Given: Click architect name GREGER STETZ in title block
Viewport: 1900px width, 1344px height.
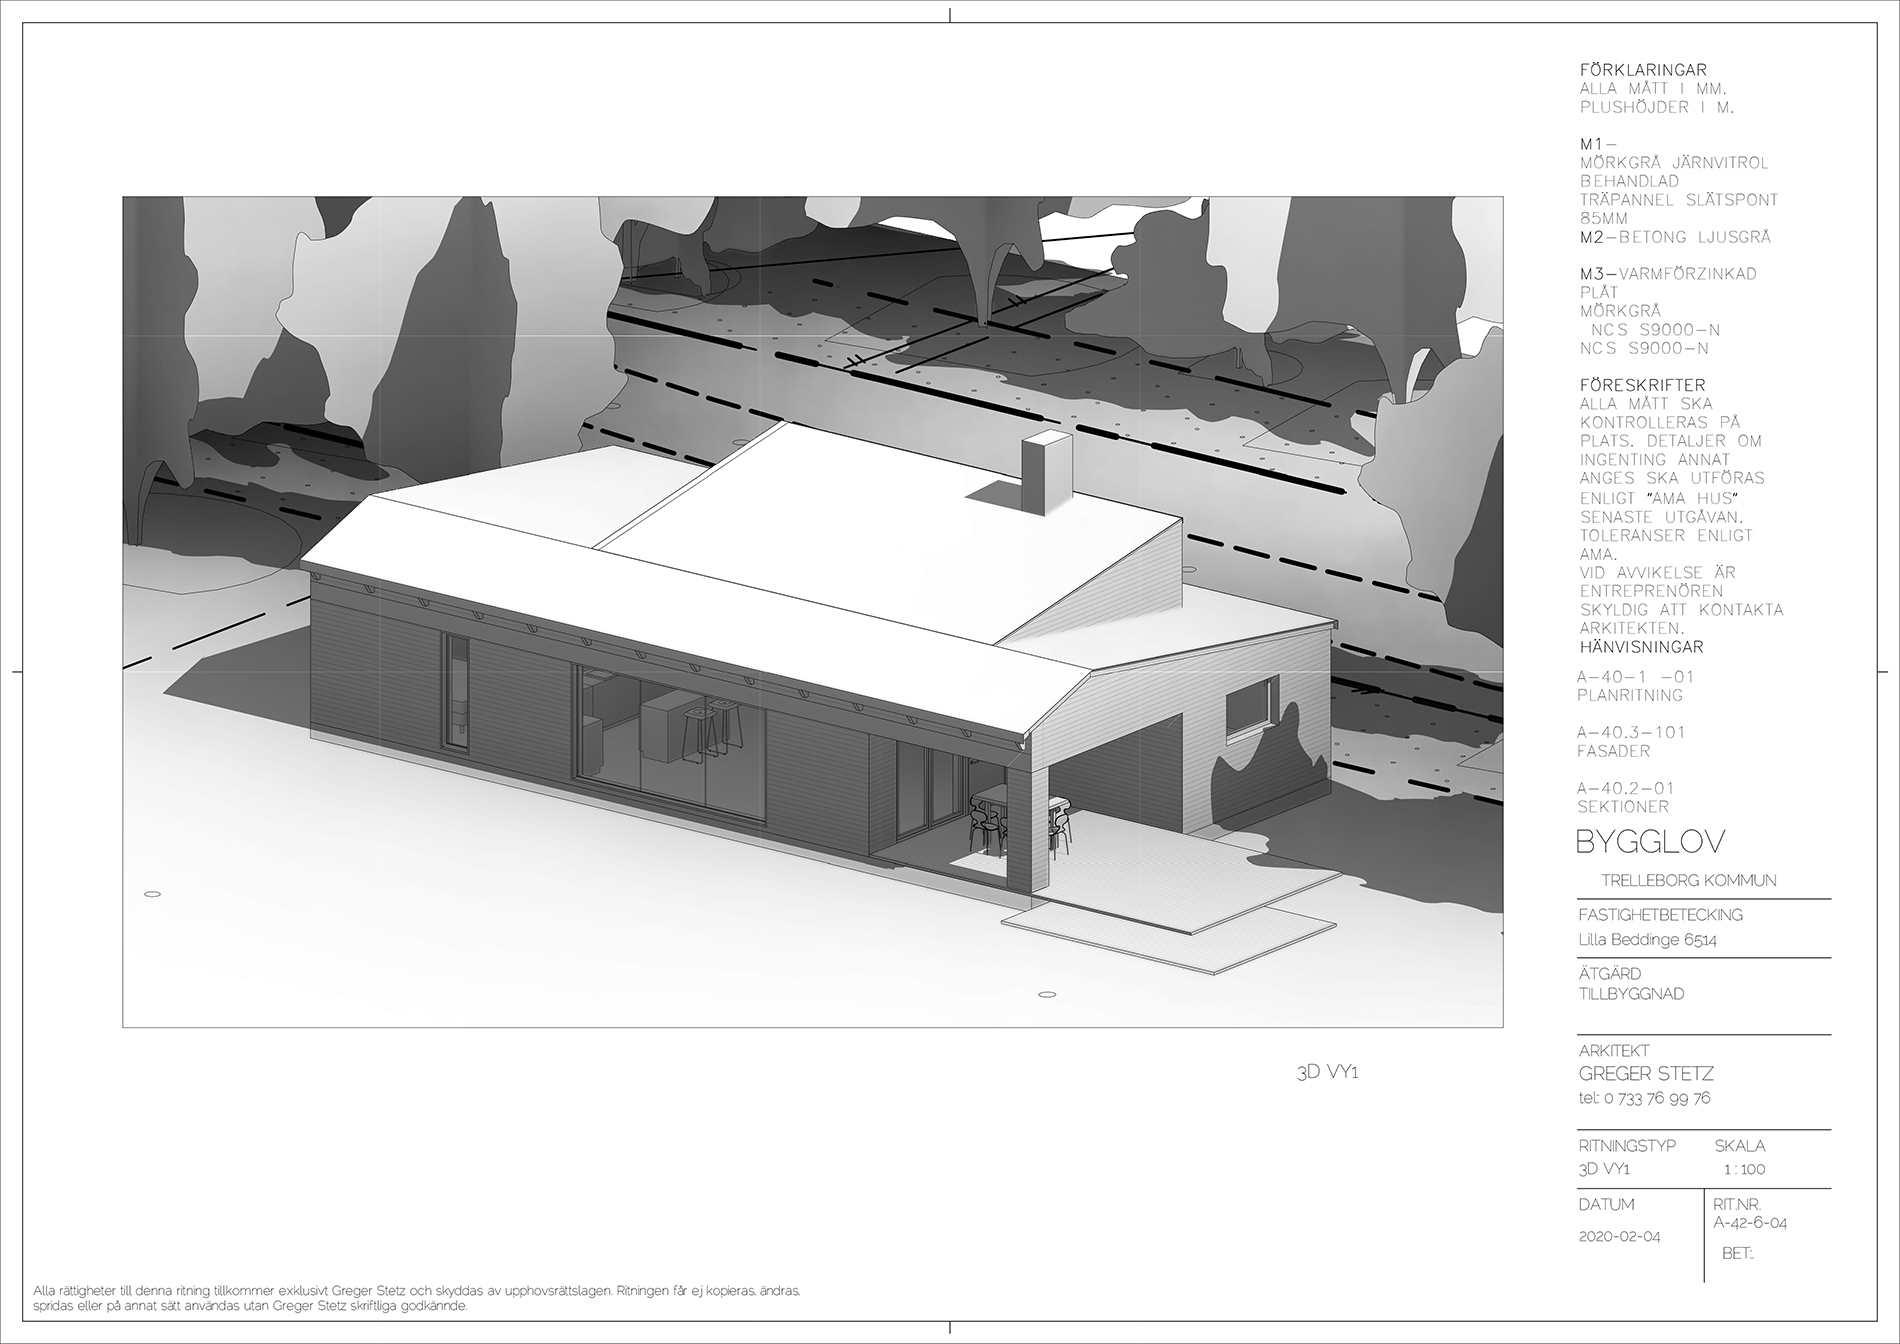Looking at the screenshot, I should click(1645, 1074).
